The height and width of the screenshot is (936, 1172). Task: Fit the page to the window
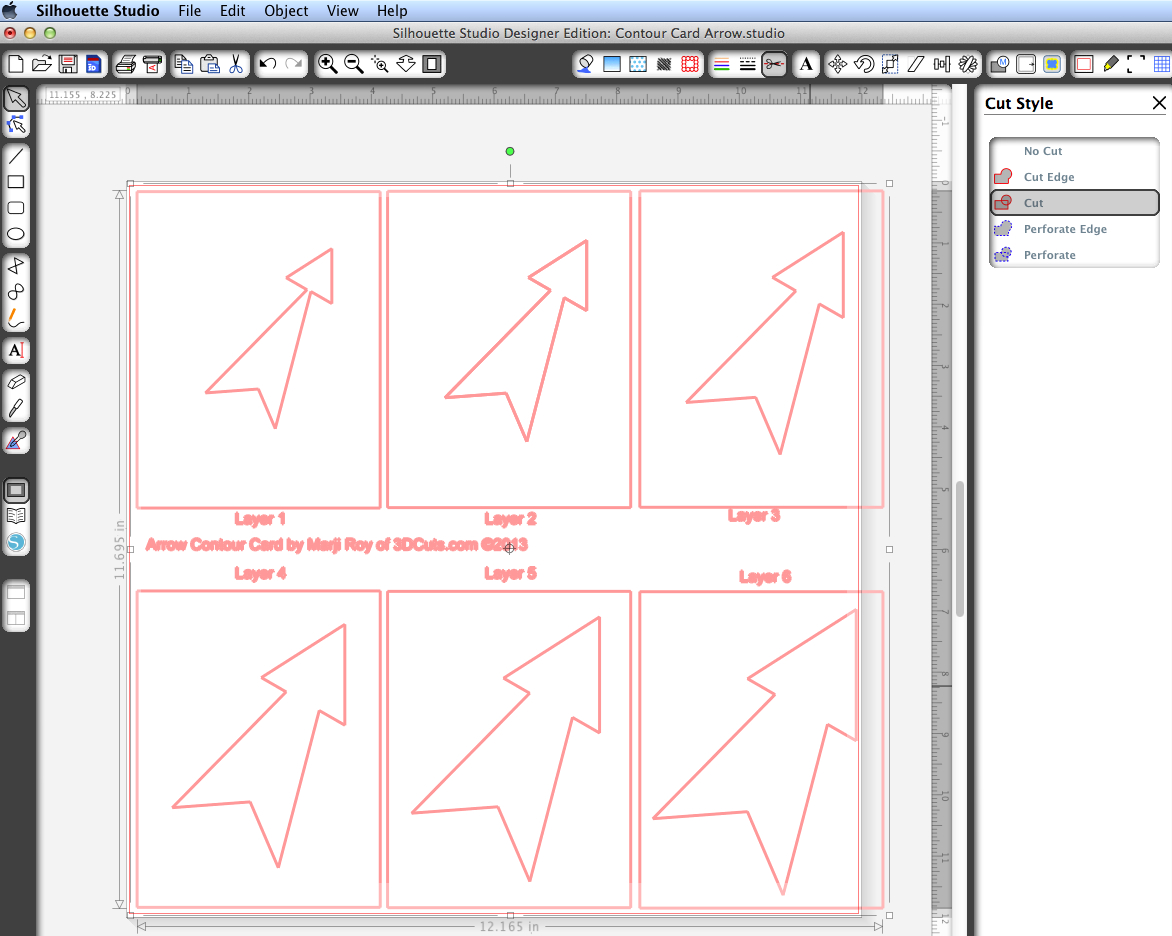(432, 64)
